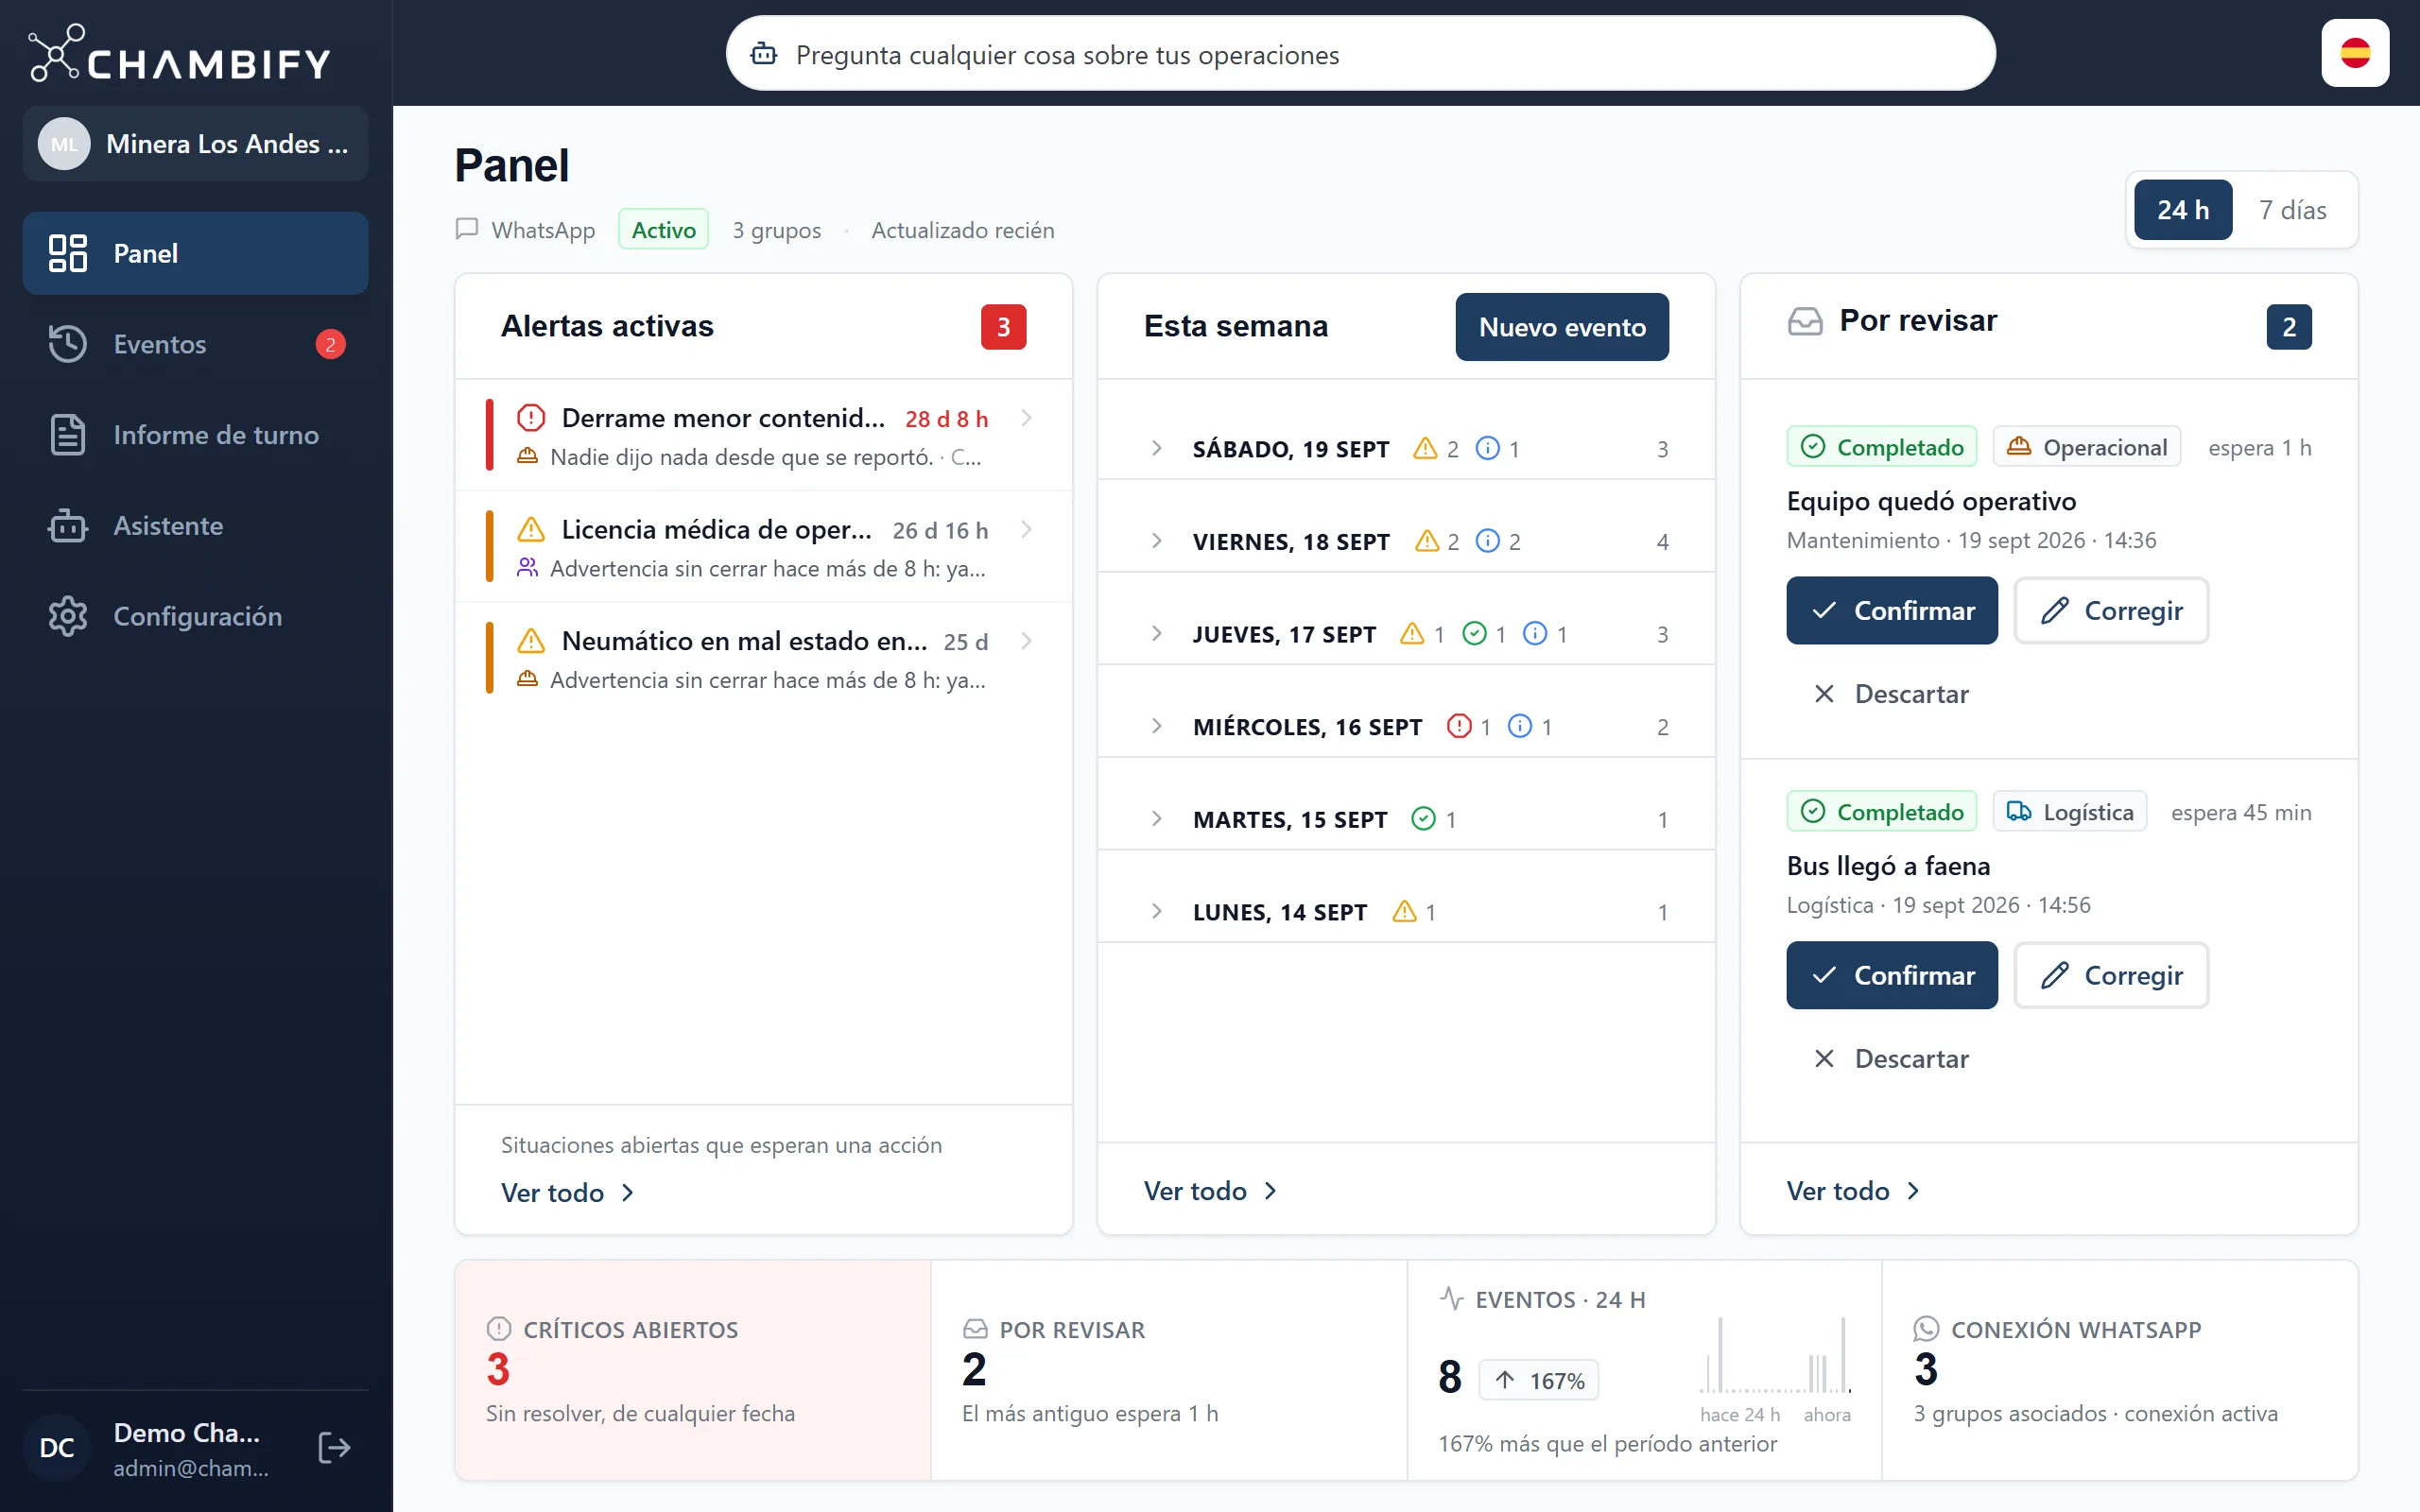Screen dimensions: 2420x1512
Task: Click the green Activo status badge
Action: tap(663, 230)
